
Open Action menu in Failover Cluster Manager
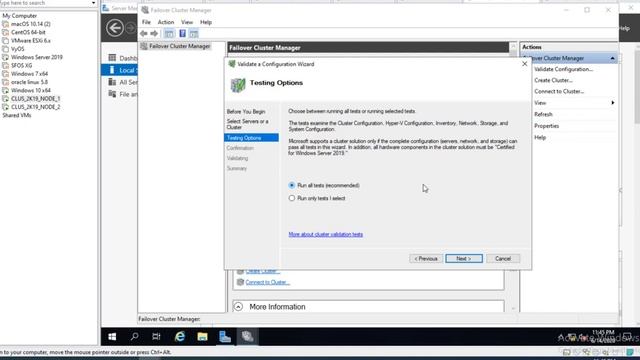(x=166, y=22)
